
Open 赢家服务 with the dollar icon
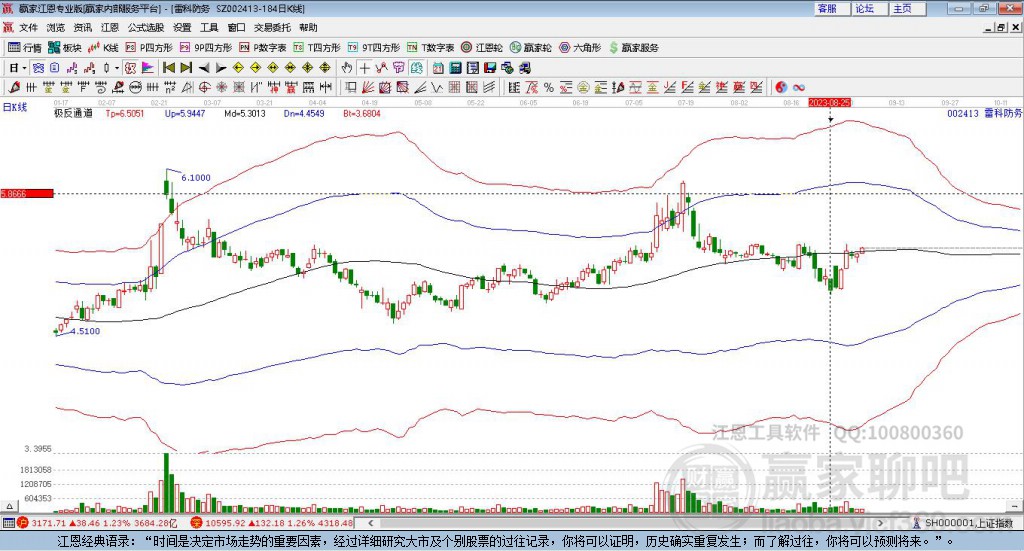point(633,48)
